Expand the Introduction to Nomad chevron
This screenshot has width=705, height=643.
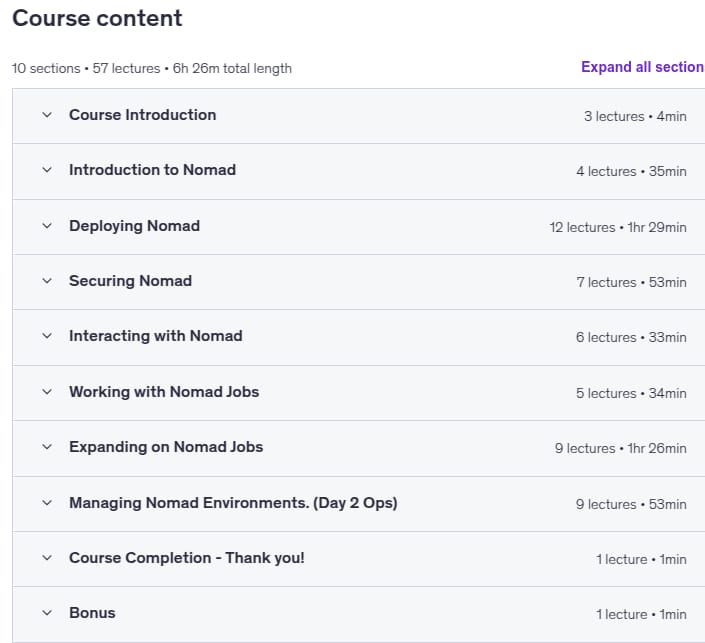(47, 170)
